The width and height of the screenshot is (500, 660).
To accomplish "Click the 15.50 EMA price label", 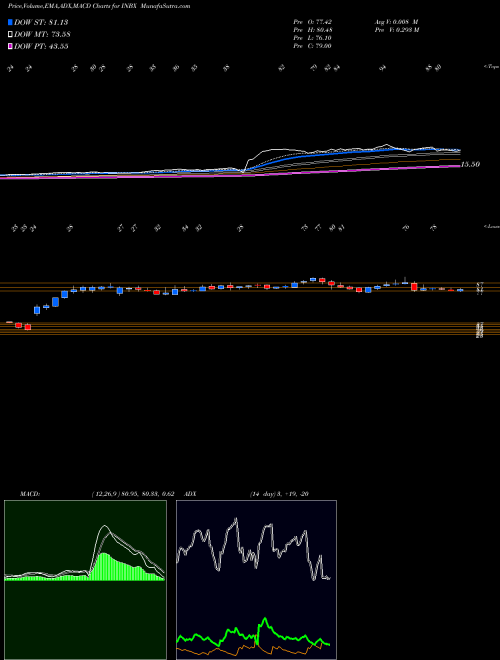I will pos(470,165).
